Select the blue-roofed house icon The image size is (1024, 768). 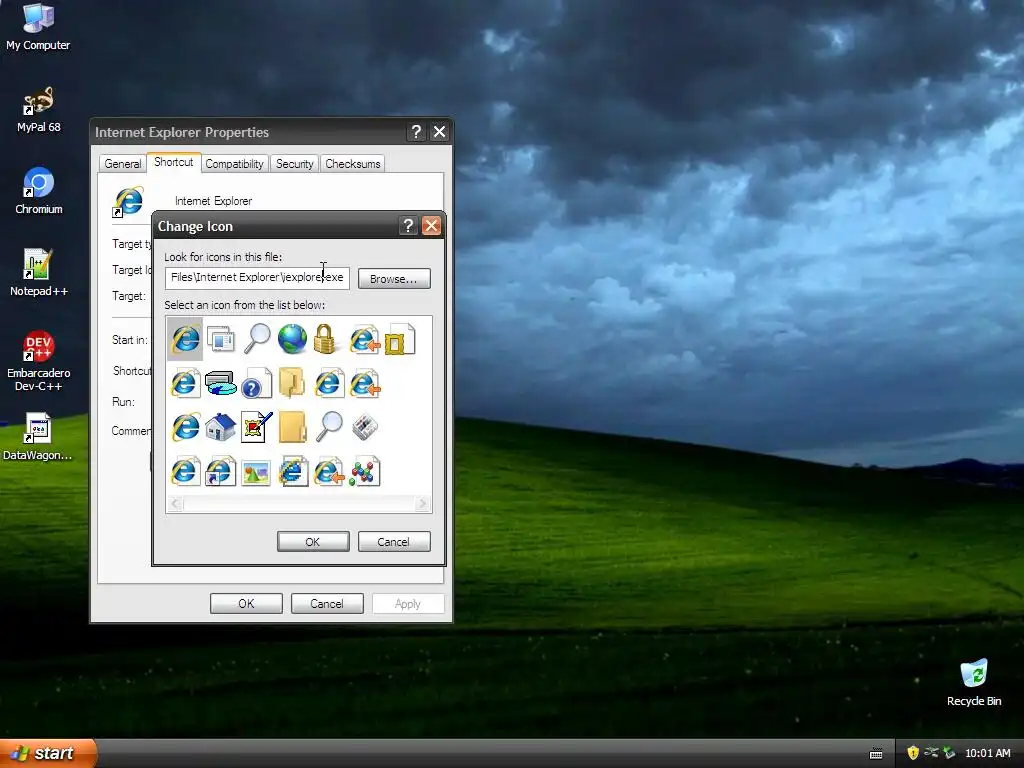(221, 427)
